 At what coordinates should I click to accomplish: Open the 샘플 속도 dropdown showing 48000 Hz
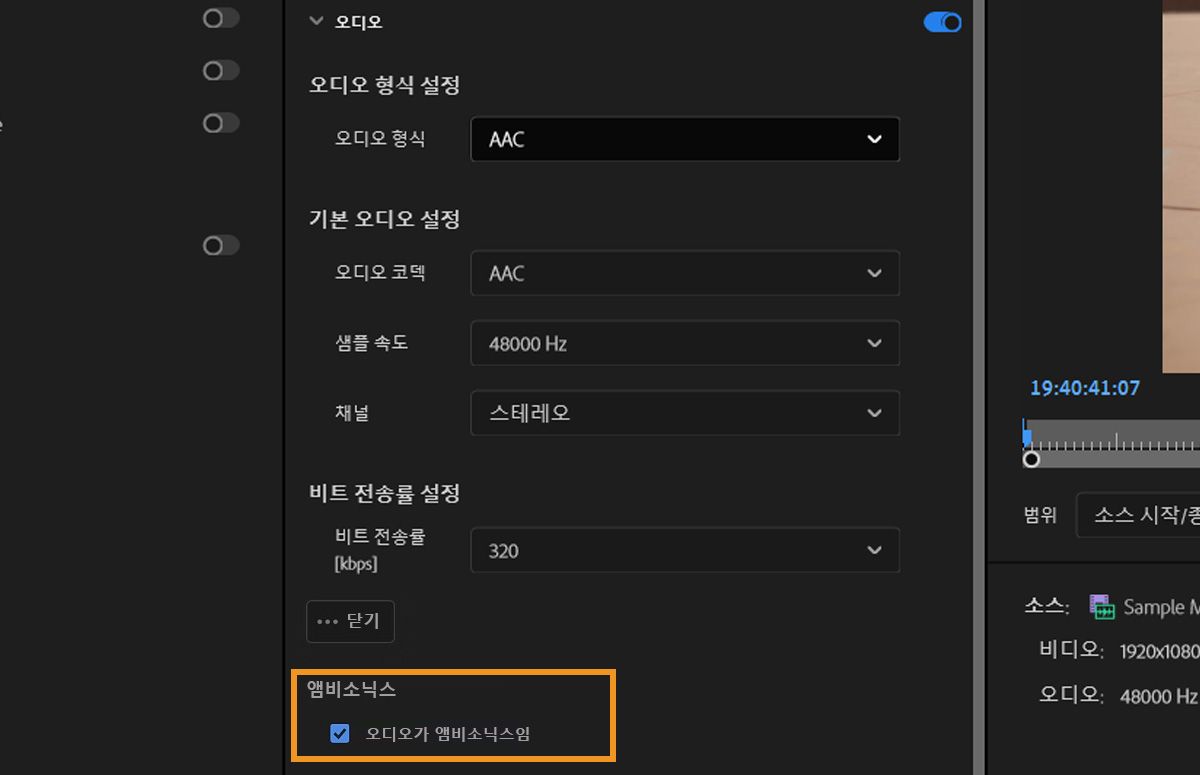click(x=685, y=343)
